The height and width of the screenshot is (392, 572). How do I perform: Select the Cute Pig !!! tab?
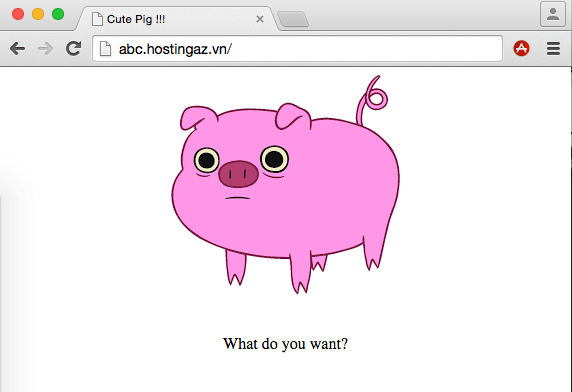pyautogui.click(x=177, y=19)
